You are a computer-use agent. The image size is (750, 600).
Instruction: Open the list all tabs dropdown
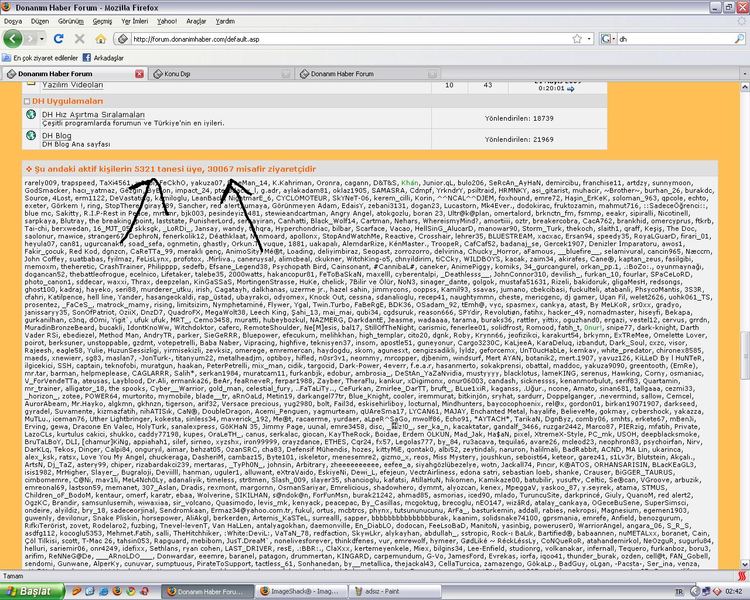tap(745, 74)
